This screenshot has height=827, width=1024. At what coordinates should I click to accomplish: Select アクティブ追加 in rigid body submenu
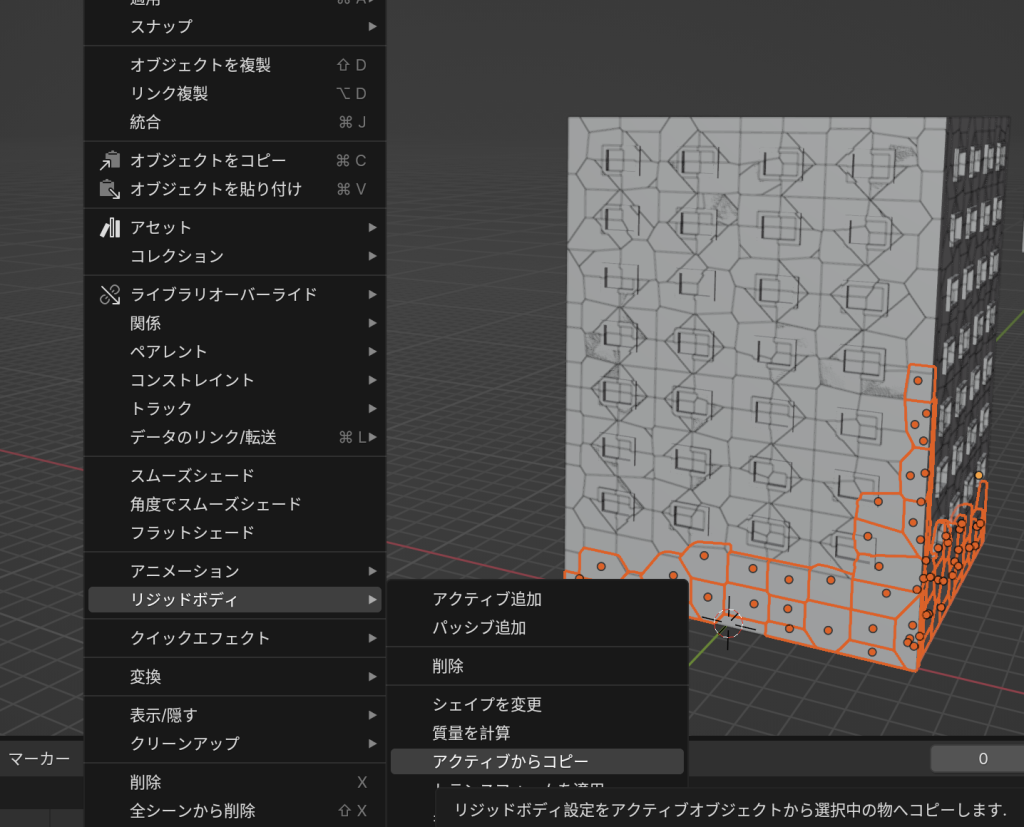click(x=487, y=599)
